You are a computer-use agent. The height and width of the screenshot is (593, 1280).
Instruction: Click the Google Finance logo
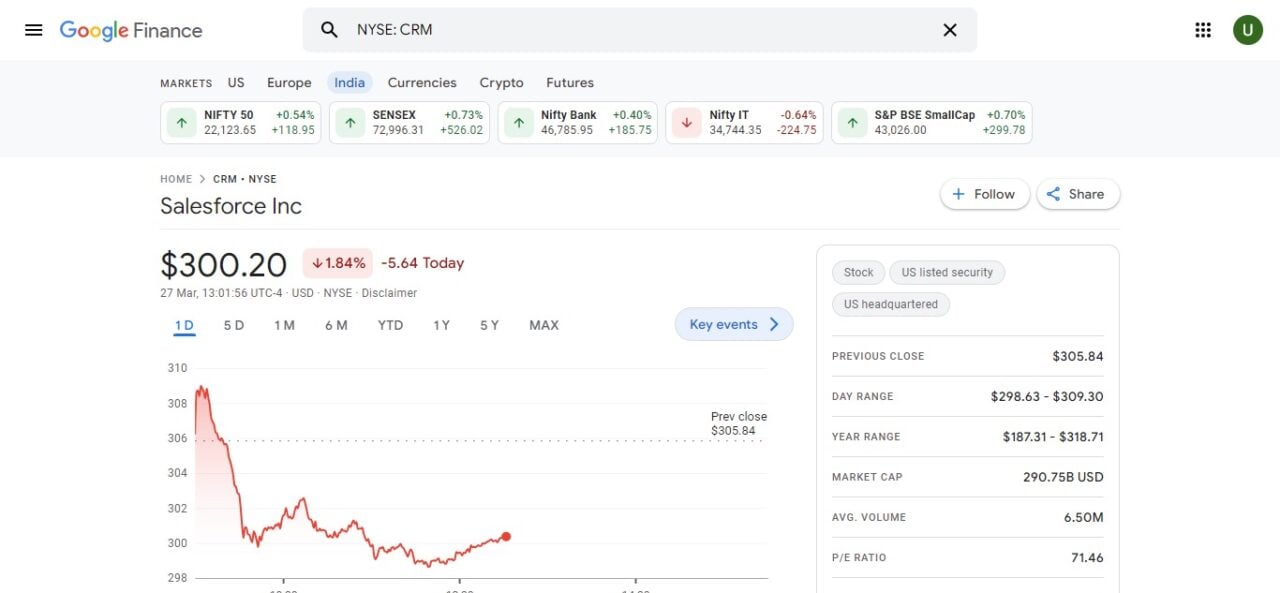[131, 31]
